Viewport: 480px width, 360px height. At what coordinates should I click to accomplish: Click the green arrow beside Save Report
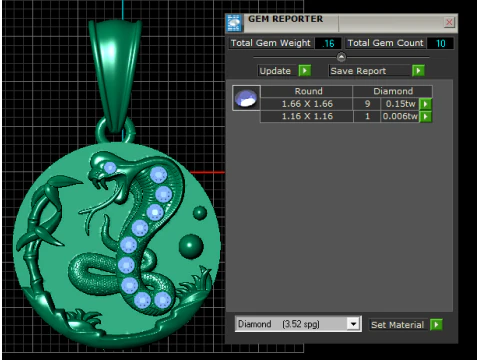418,71
